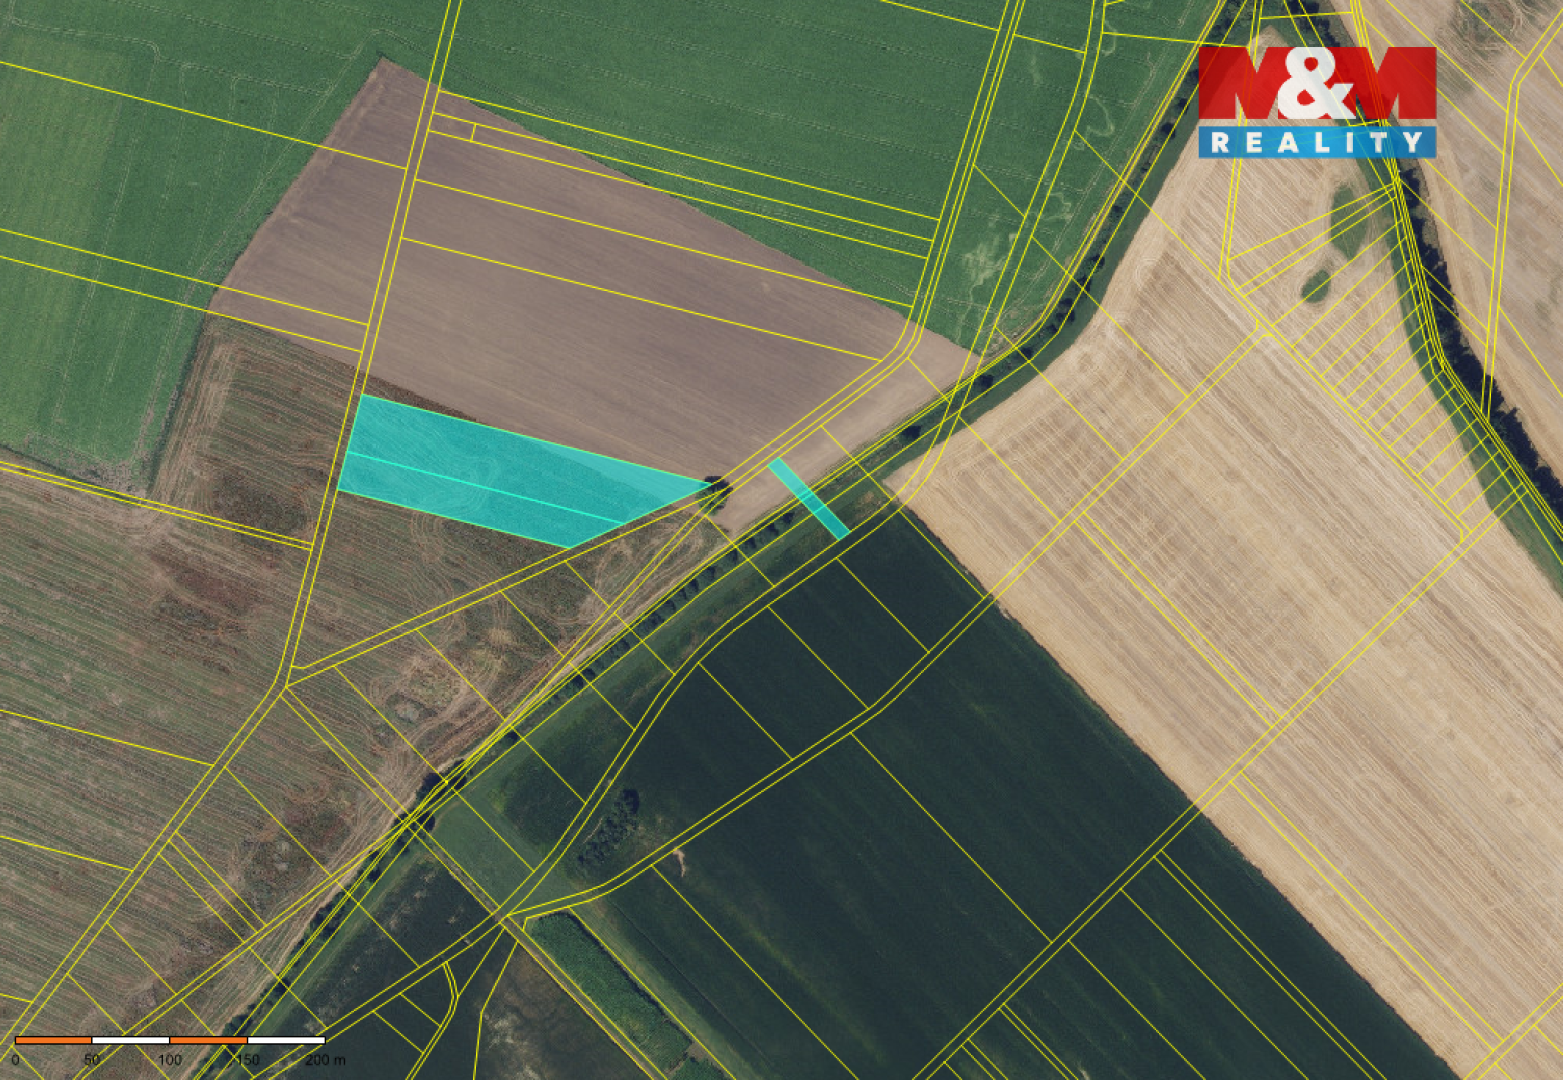
Task: Click the small narrow cyan parcel by the road
Action: (808, 498)
